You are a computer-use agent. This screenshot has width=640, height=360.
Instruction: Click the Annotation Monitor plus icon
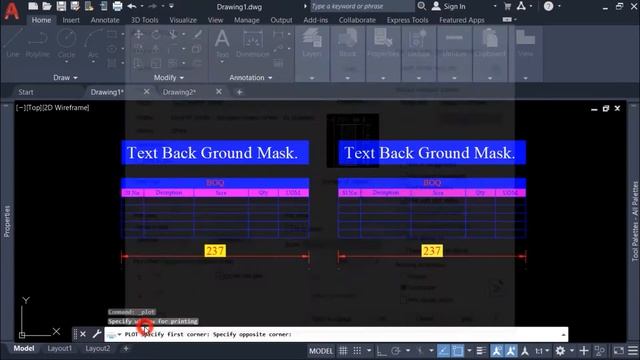click(584, 351)
